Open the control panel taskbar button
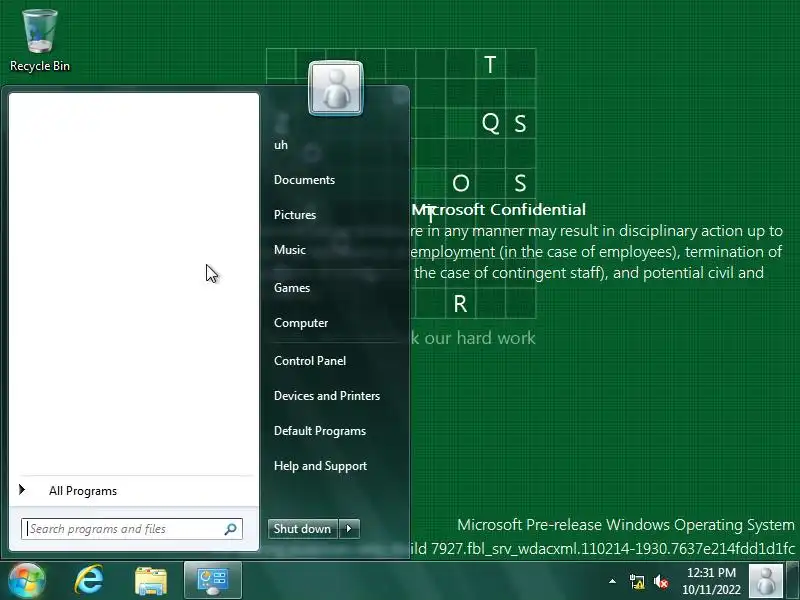 [213, 581]
